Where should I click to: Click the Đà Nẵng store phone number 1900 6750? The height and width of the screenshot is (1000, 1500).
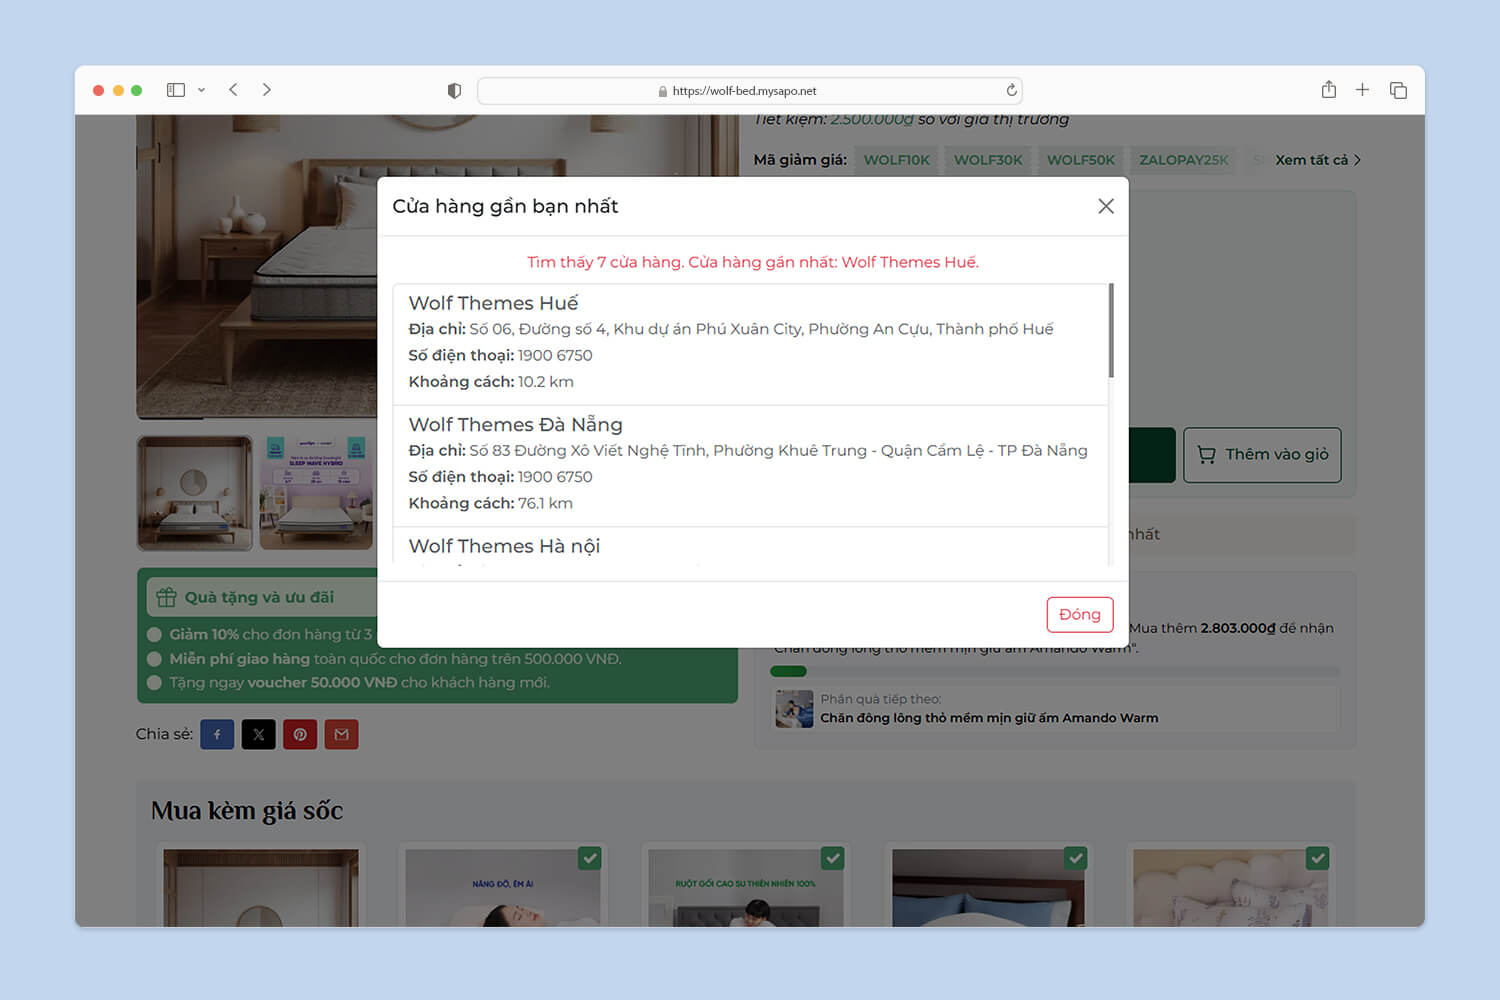coord(555,477)
